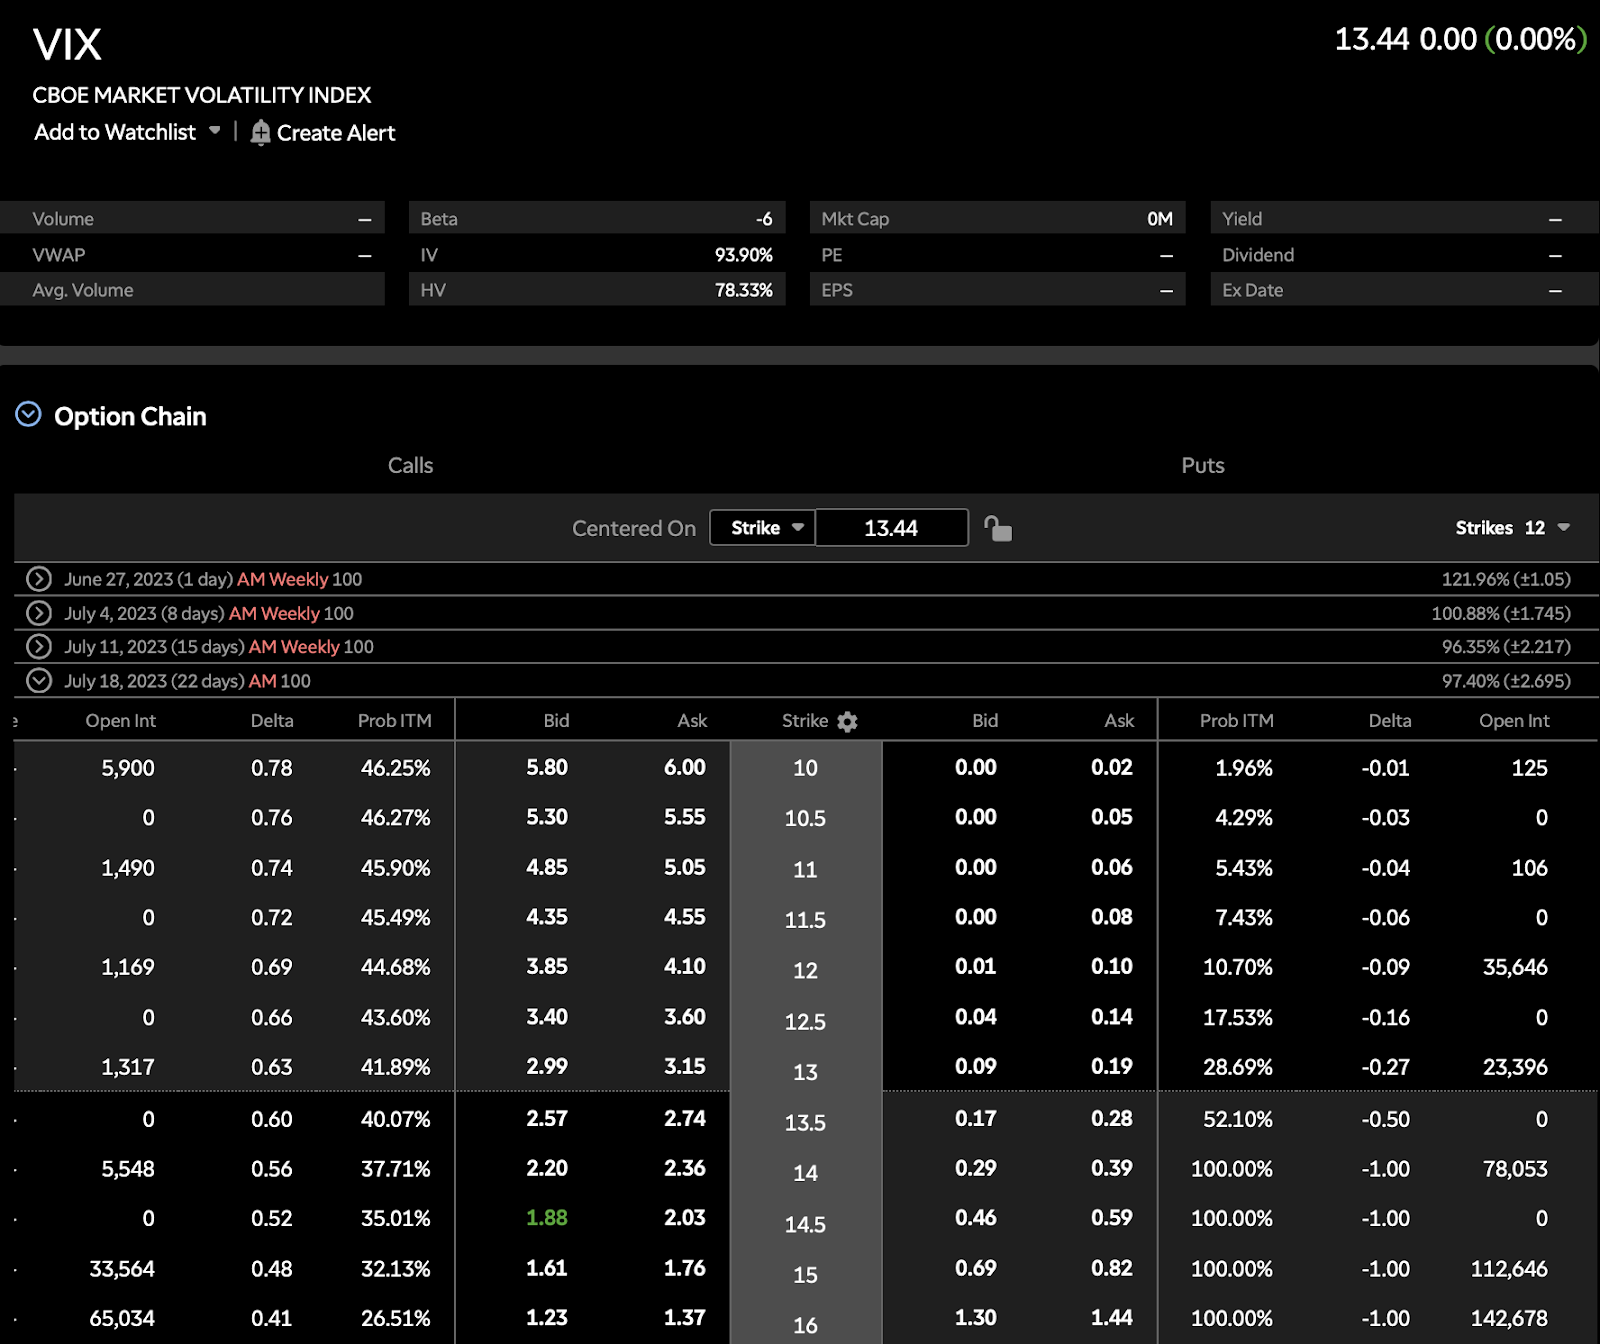Select the strike 13 cell
Image resolution: width=1600 pixels, height=1344 pixels.
(805, 1072)
